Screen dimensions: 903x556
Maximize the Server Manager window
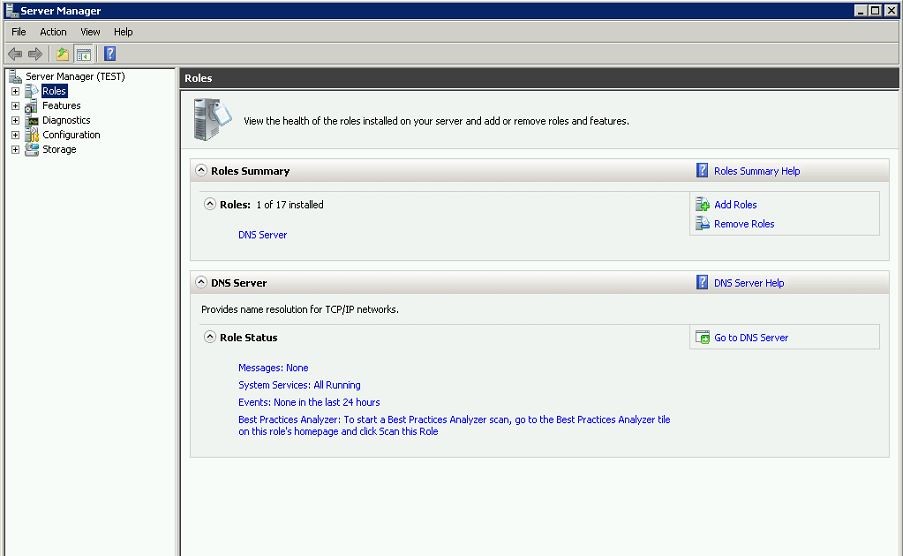[x=875, y=10]
